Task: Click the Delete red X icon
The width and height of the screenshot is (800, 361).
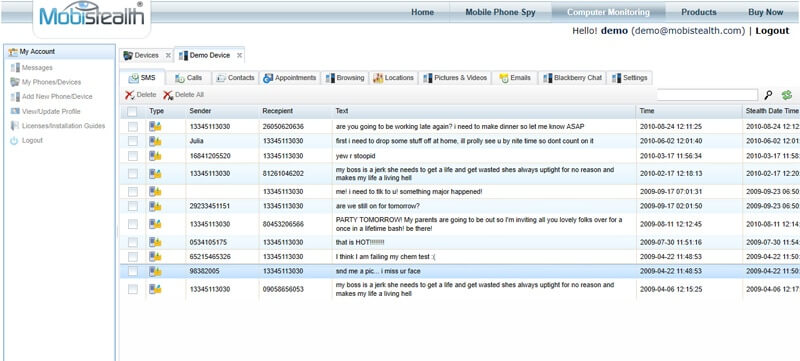Action: (x=130, y=95)
